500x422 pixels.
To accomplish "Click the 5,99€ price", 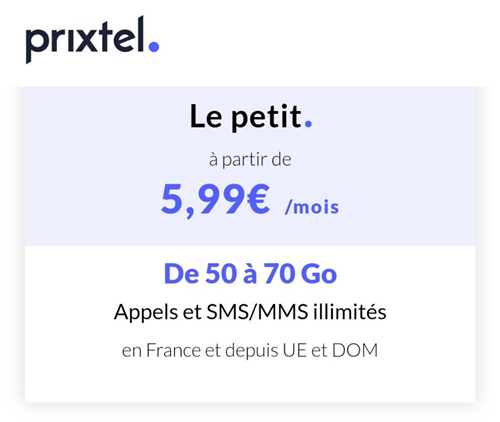I will pyautogui.click(x=215, y=199).
